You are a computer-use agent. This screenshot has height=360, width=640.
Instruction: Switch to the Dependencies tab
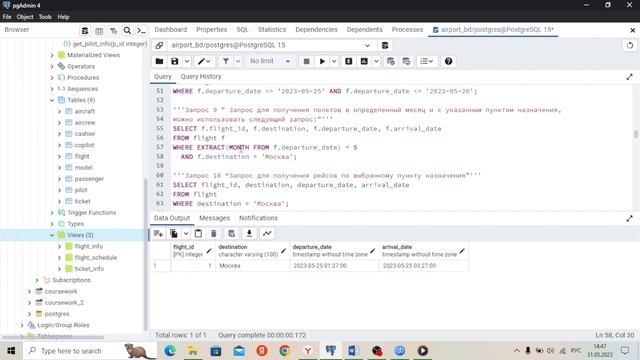[316, 29]
